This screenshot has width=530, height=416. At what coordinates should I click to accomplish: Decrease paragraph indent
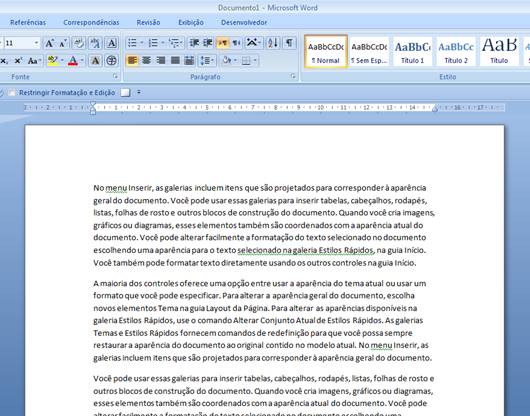(x=194, y=43)
